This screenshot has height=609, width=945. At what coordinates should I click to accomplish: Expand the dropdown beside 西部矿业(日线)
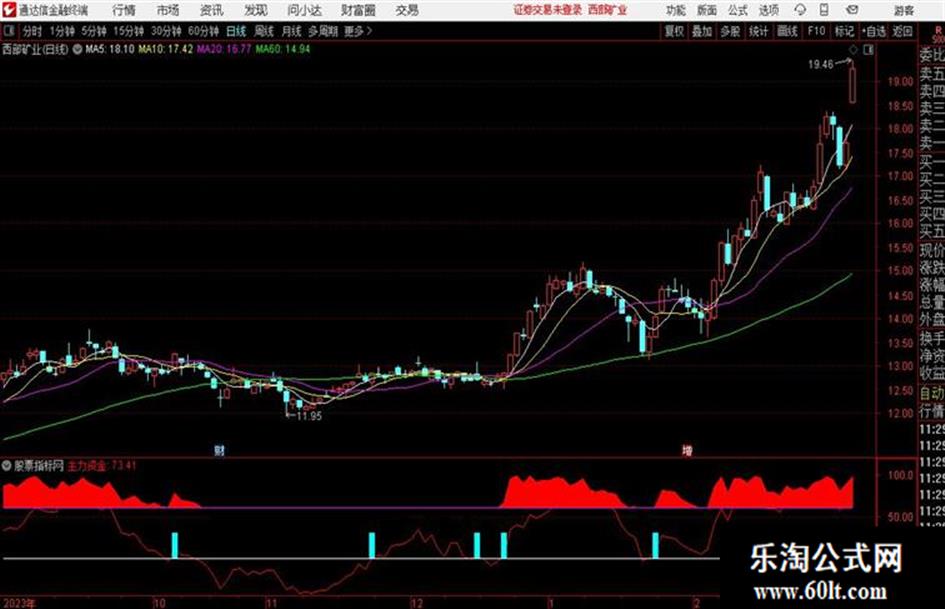(77, 49)
